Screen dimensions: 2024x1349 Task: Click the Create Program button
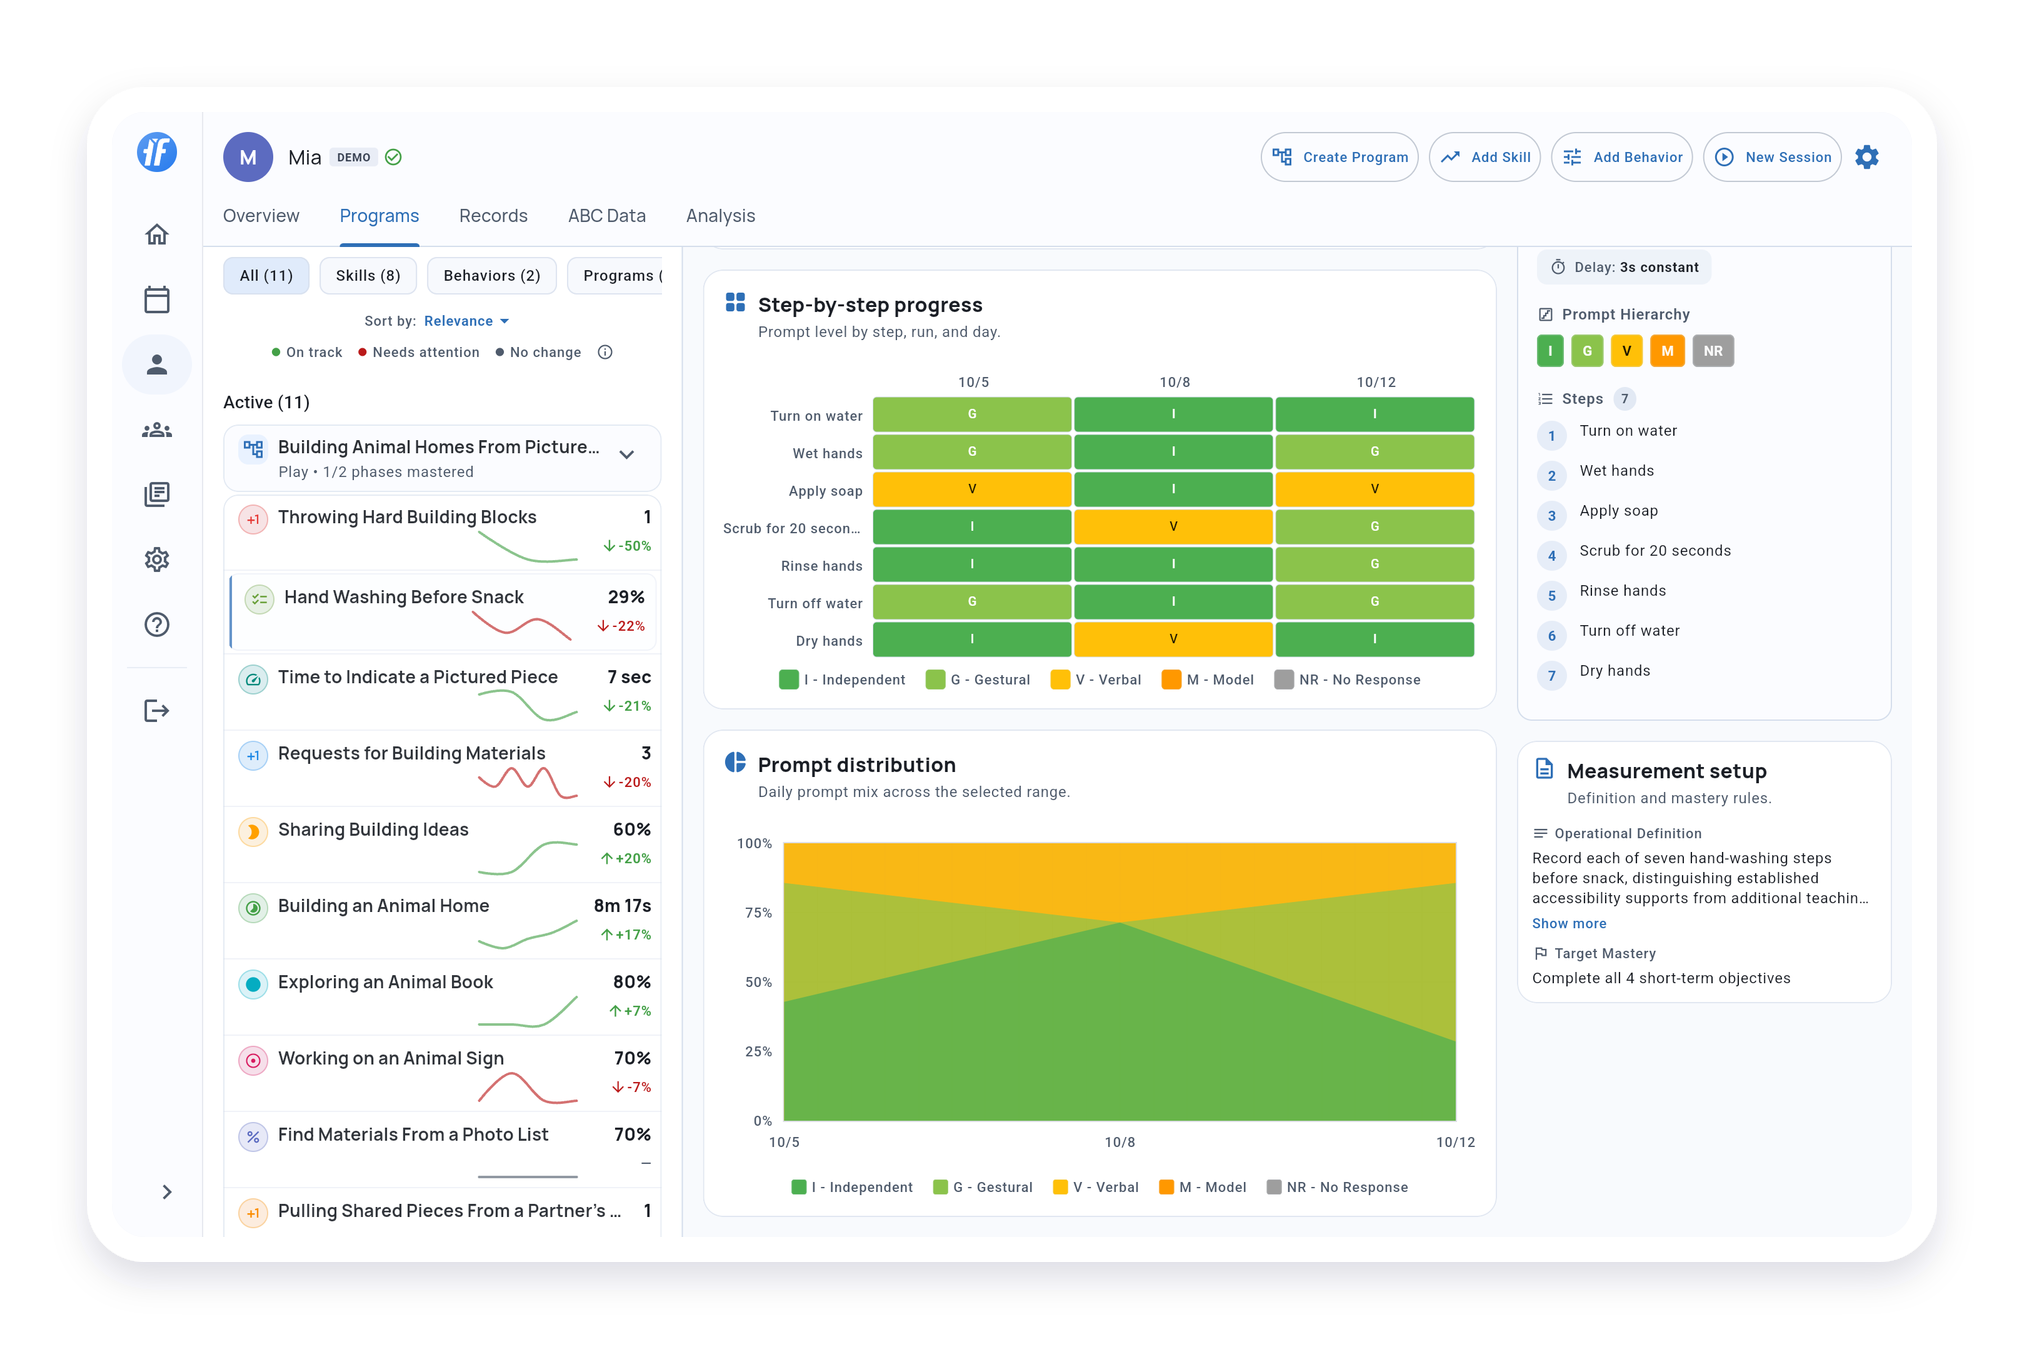pos(1340,157)
